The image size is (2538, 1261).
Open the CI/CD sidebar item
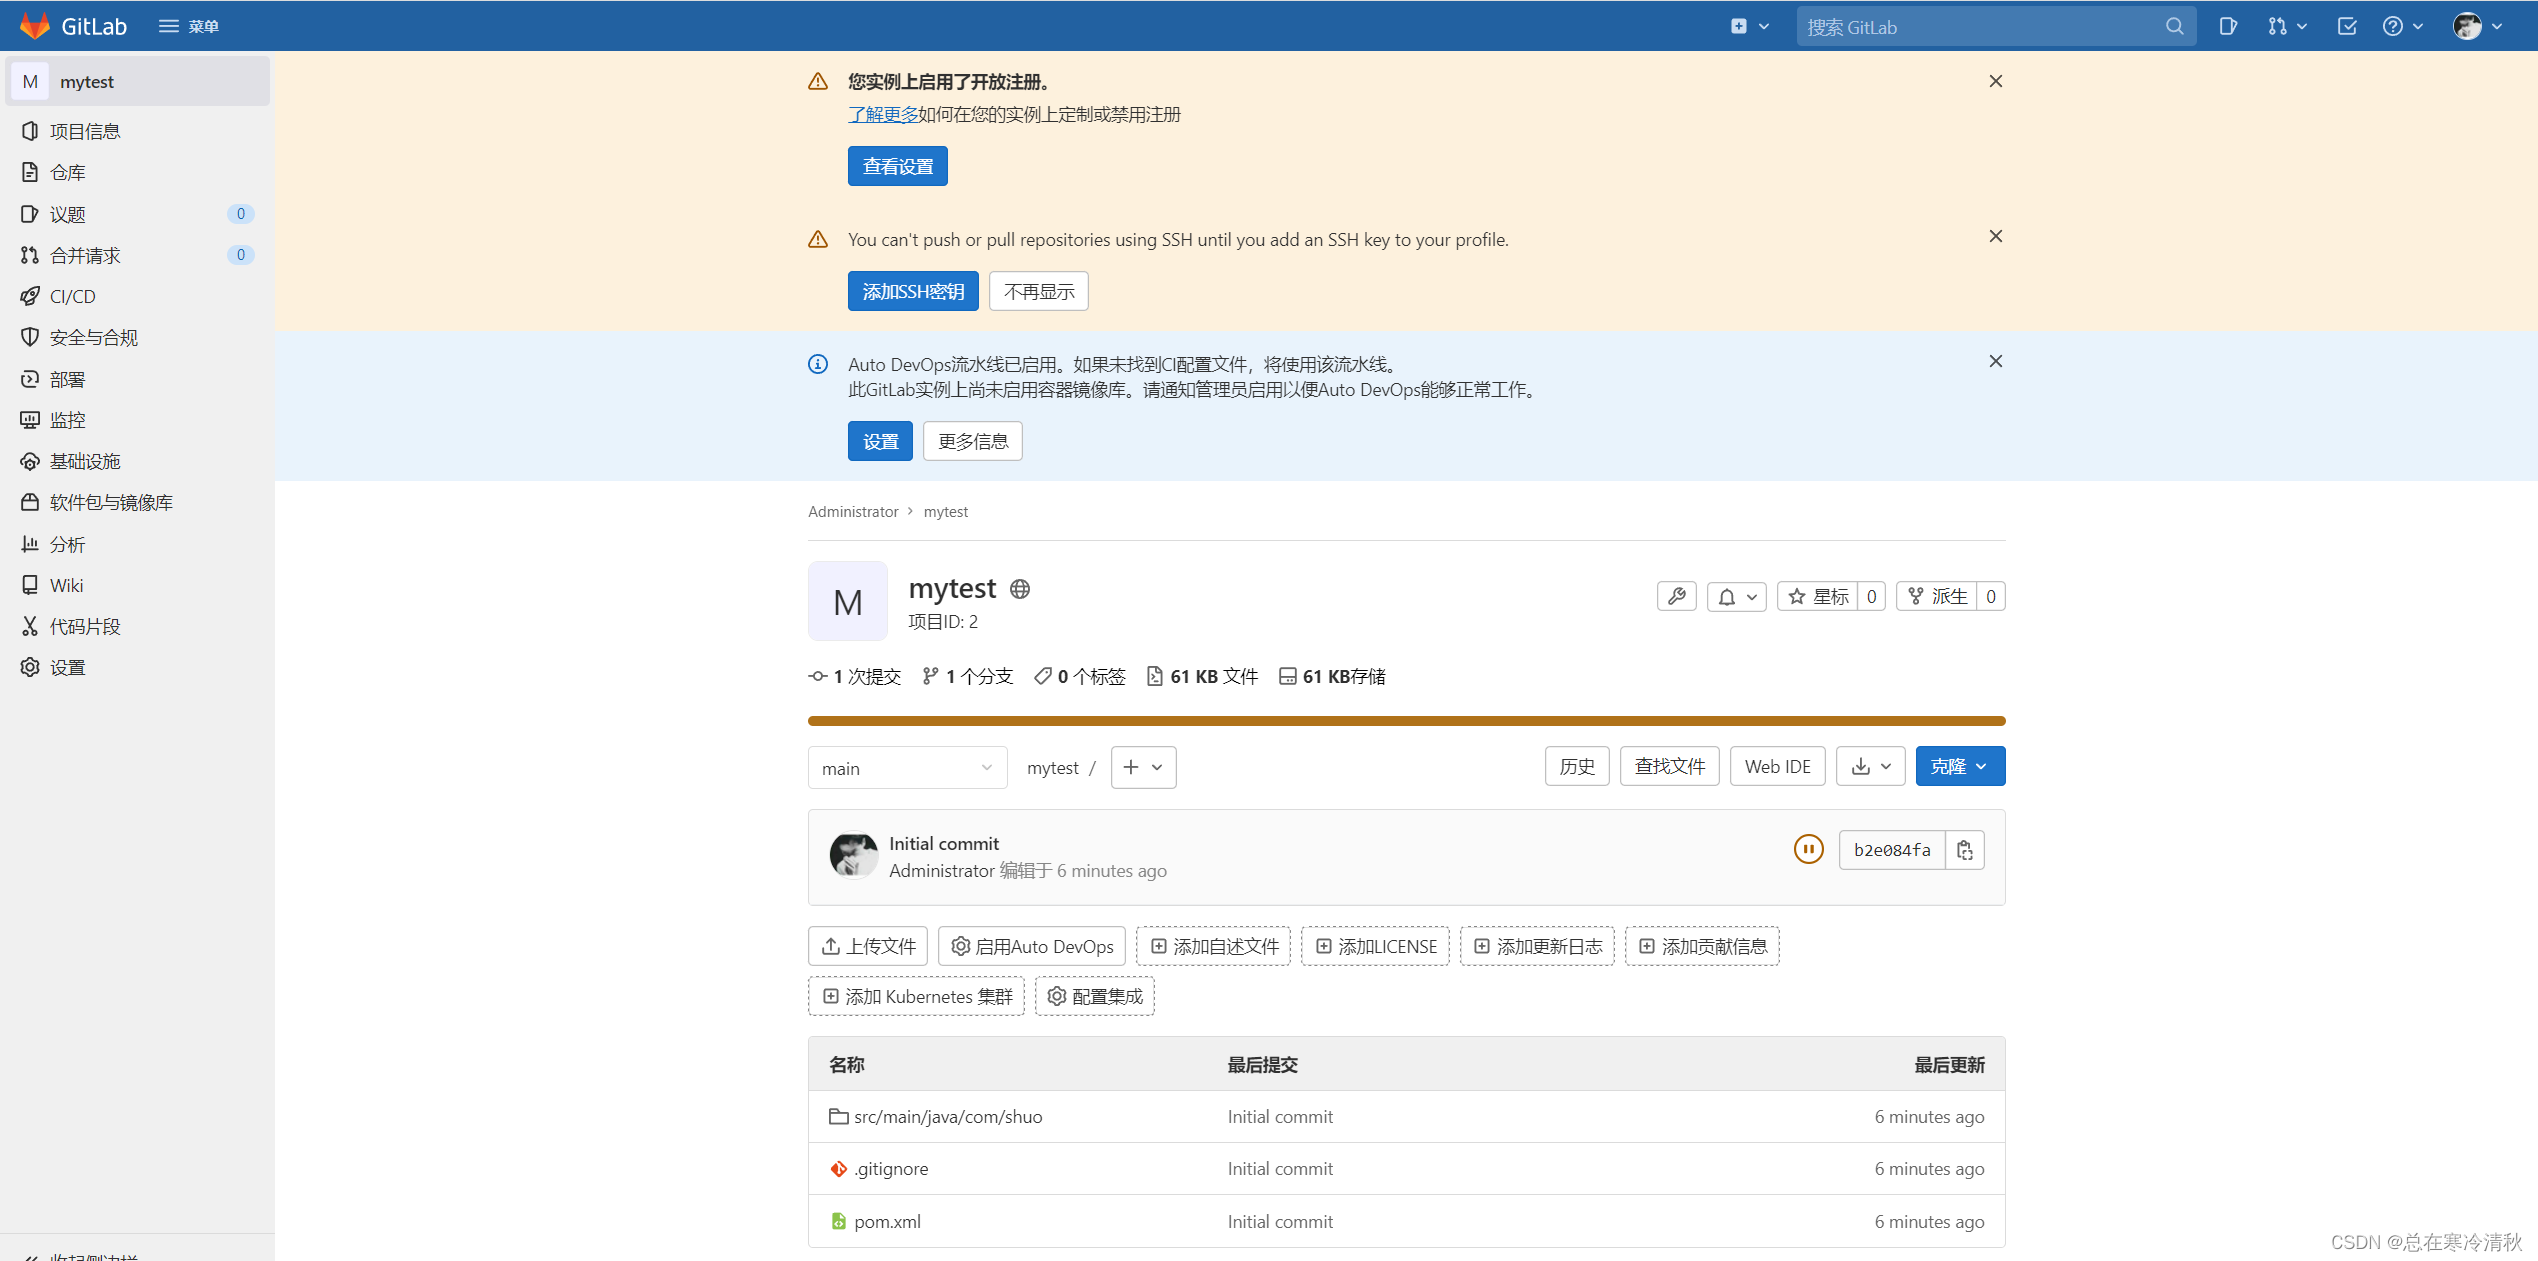[x=138, y=296]
